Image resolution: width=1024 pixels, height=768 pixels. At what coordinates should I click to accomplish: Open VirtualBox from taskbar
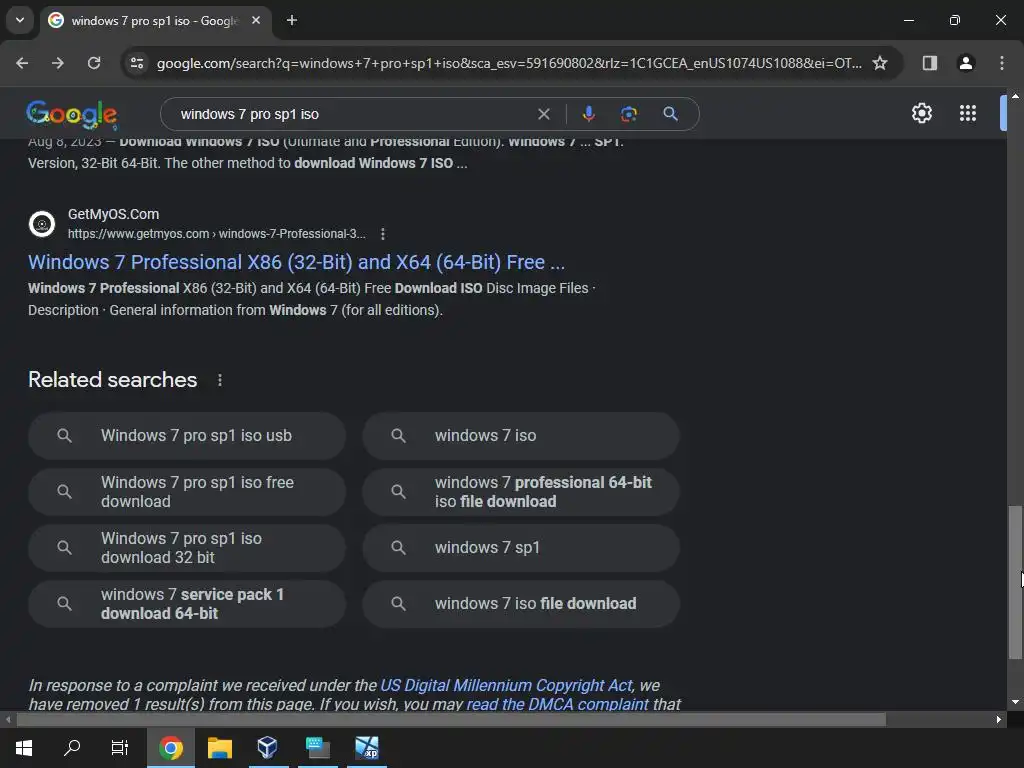click(x=267, y=748)
